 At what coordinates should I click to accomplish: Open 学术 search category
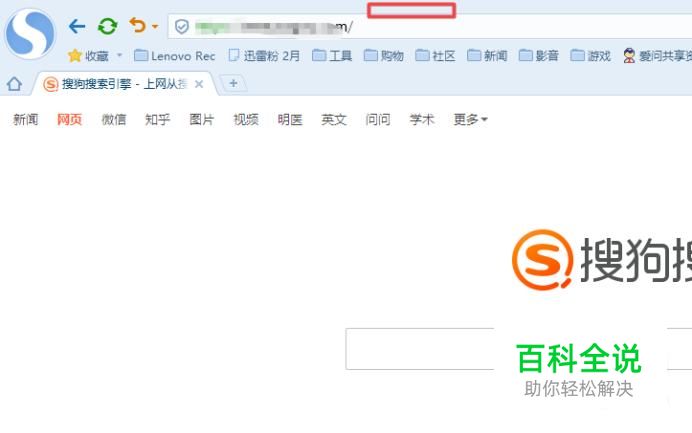[x=422, y=119]
